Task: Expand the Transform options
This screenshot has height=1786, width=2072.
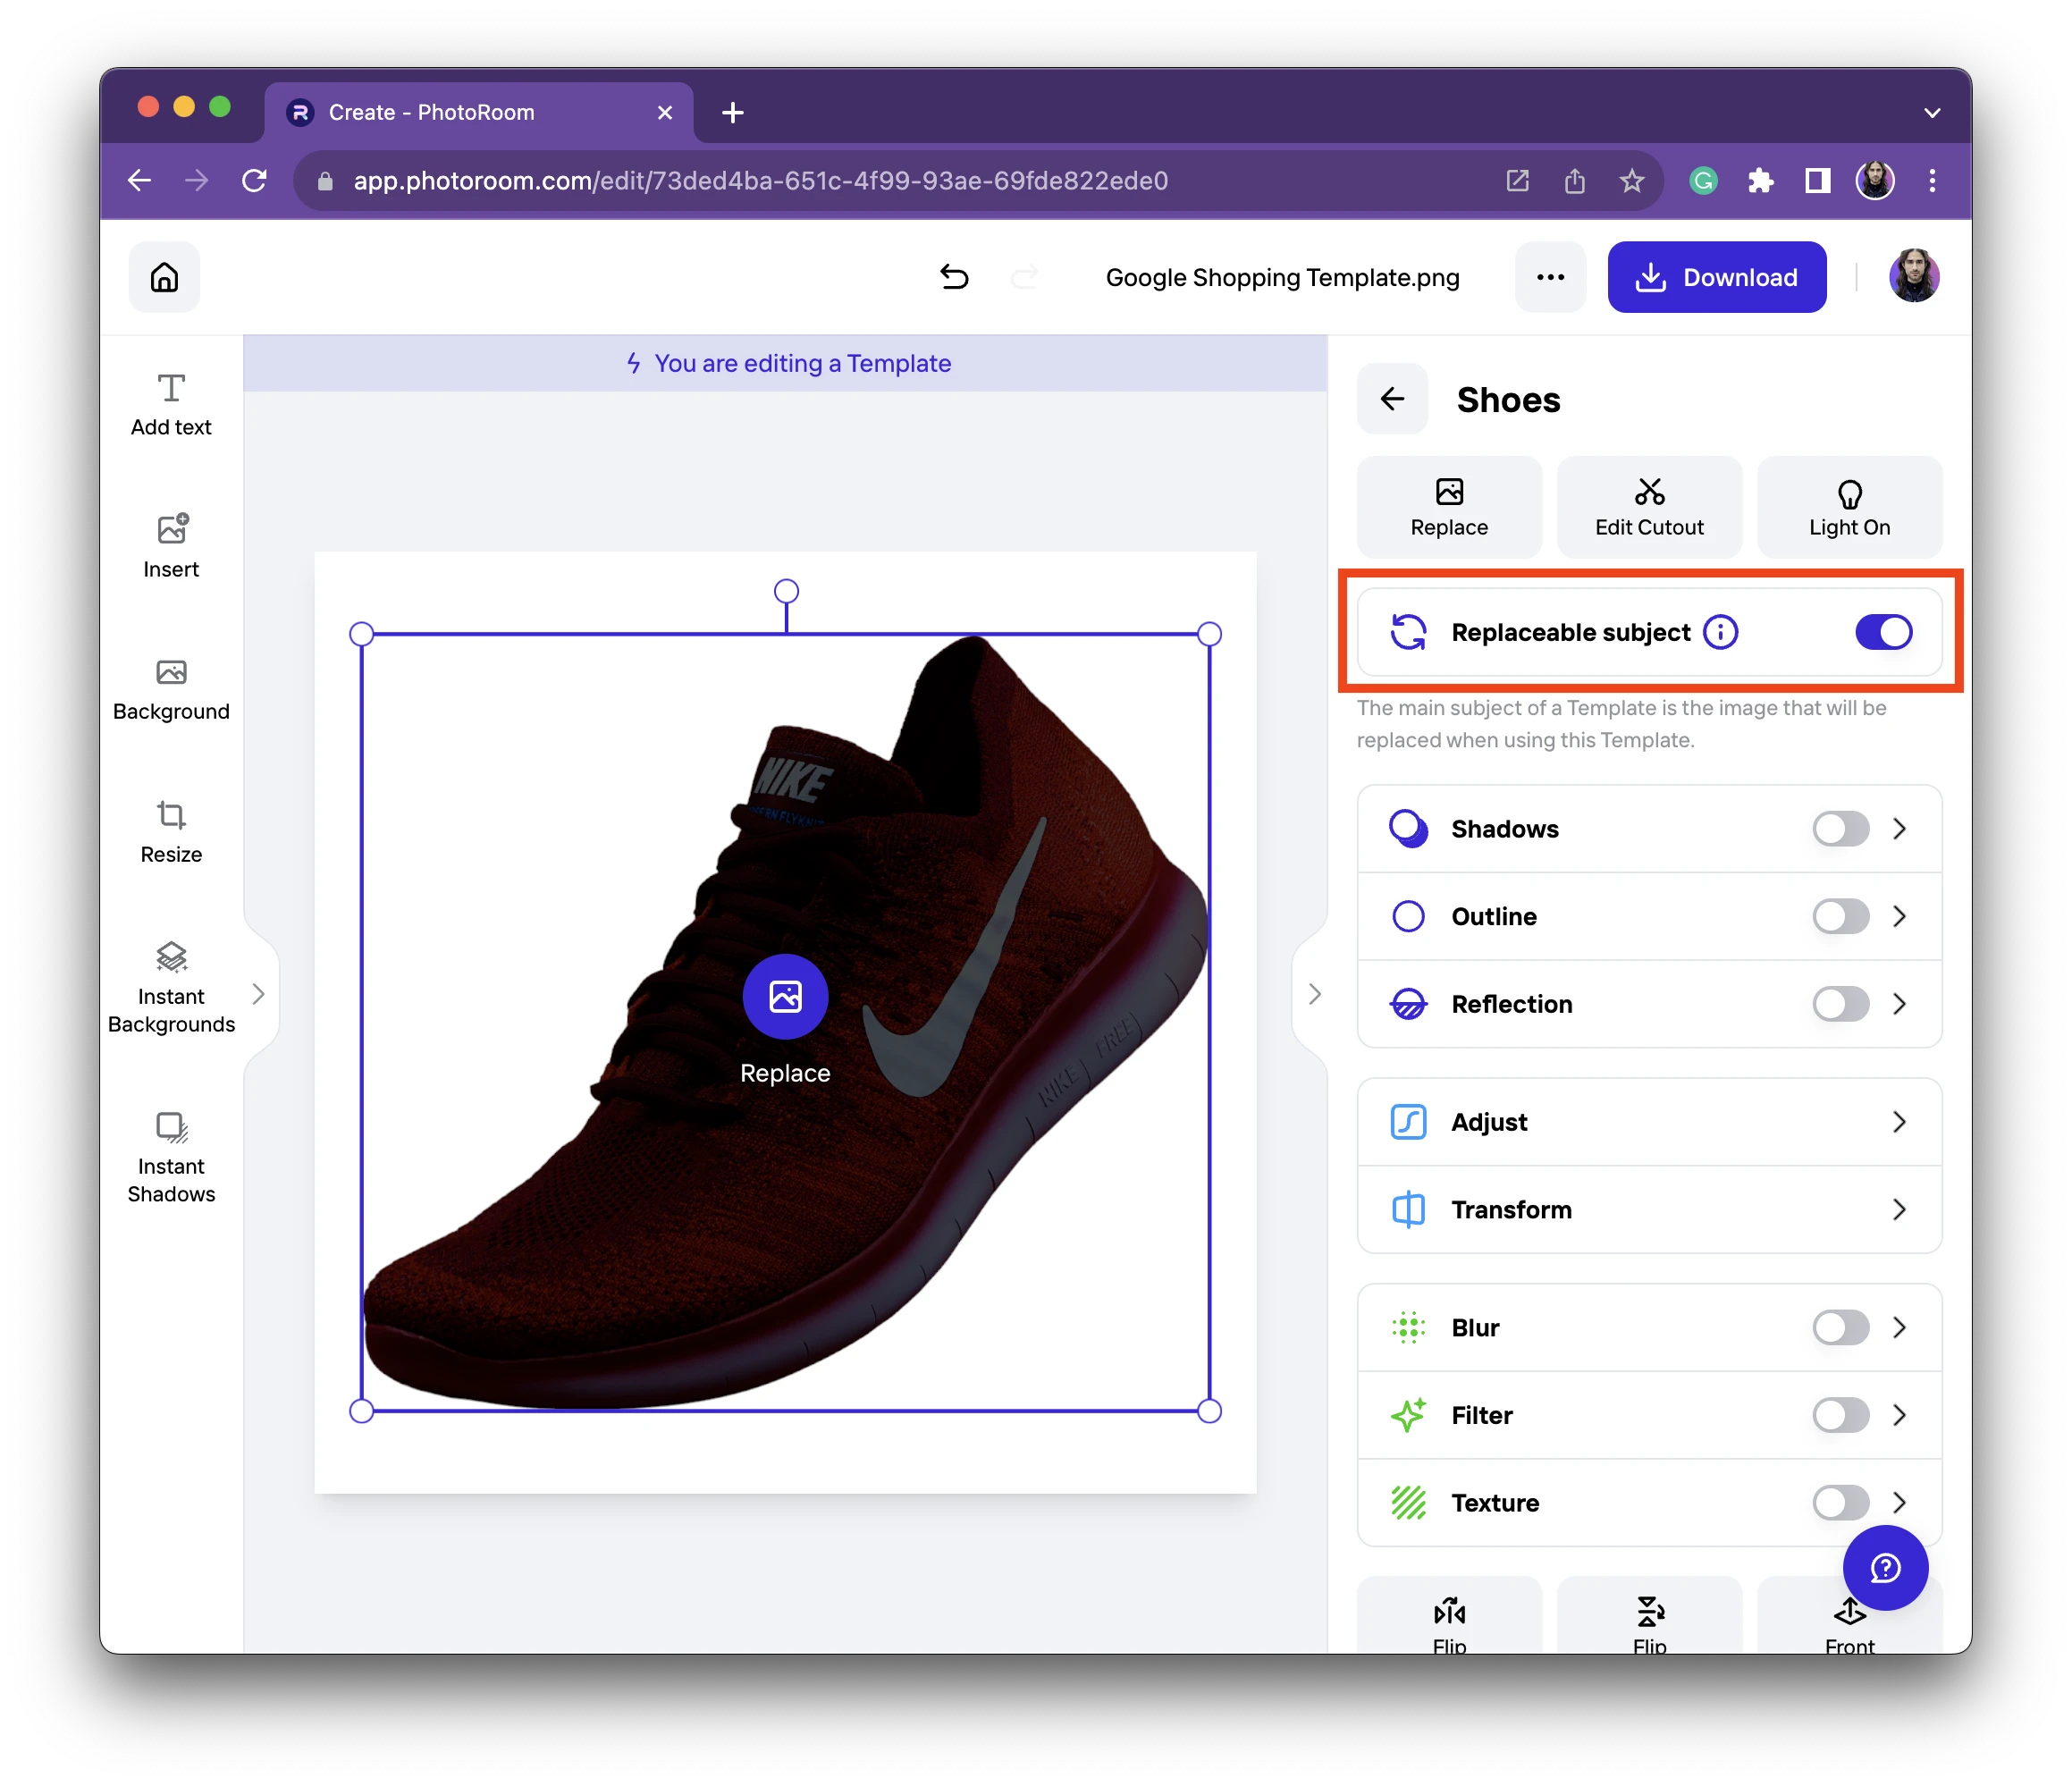Action: tap(1649, 1209)
